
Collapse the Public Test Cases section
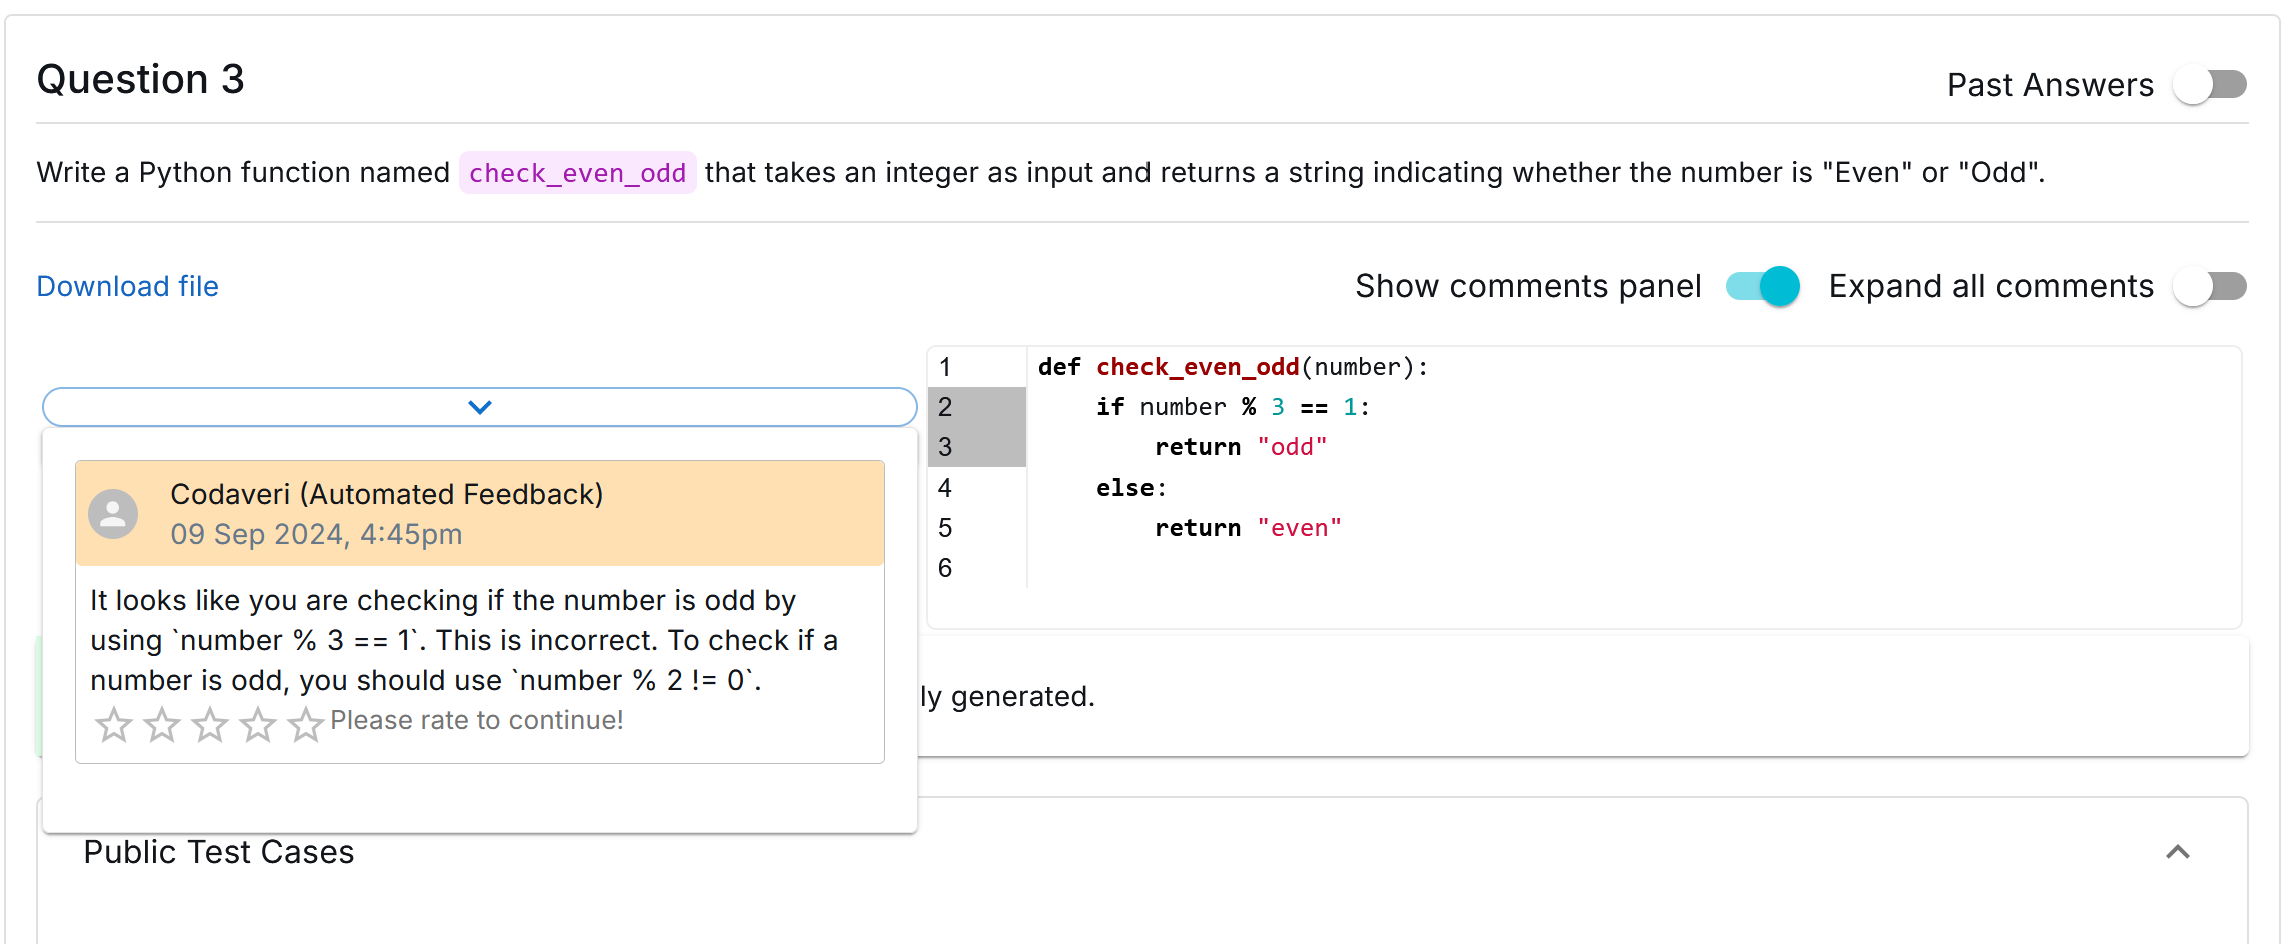coord(2178,852)
